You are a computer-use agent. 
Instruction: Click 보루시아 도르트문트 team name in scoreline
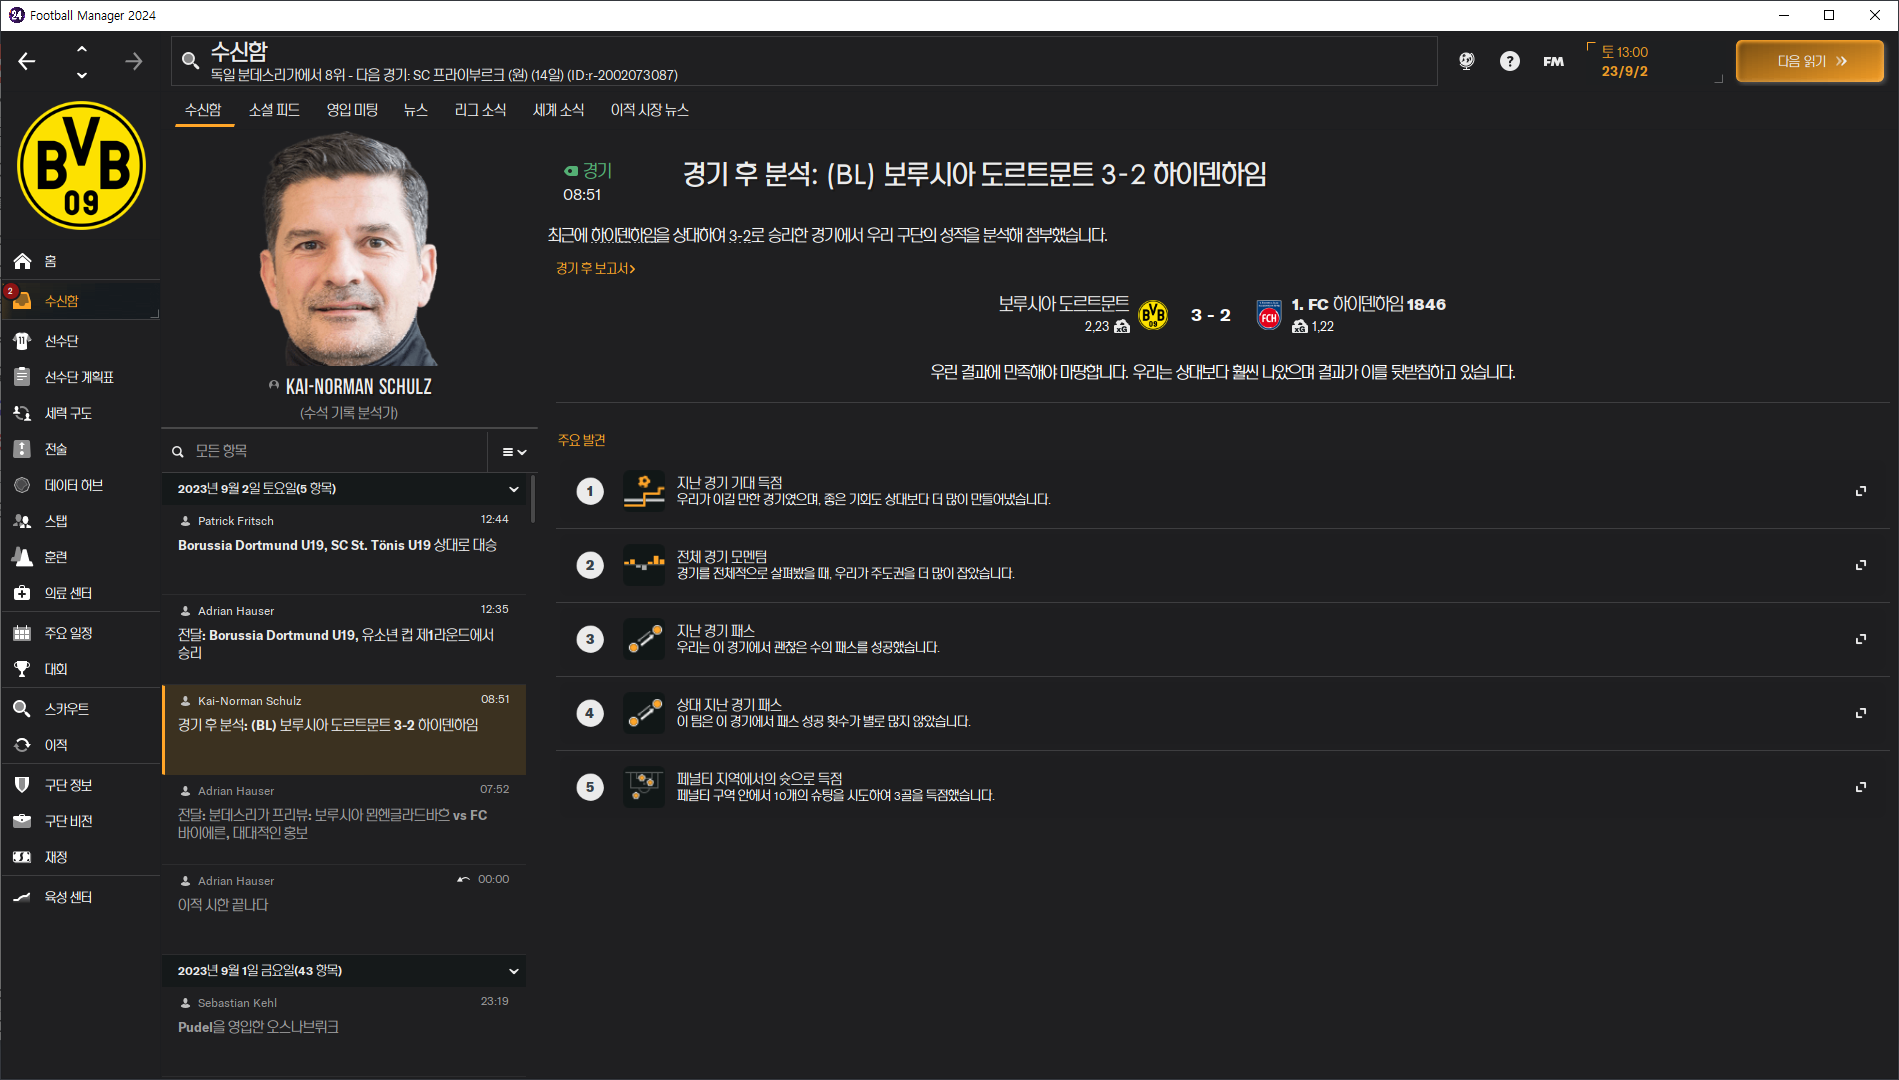1063,303
